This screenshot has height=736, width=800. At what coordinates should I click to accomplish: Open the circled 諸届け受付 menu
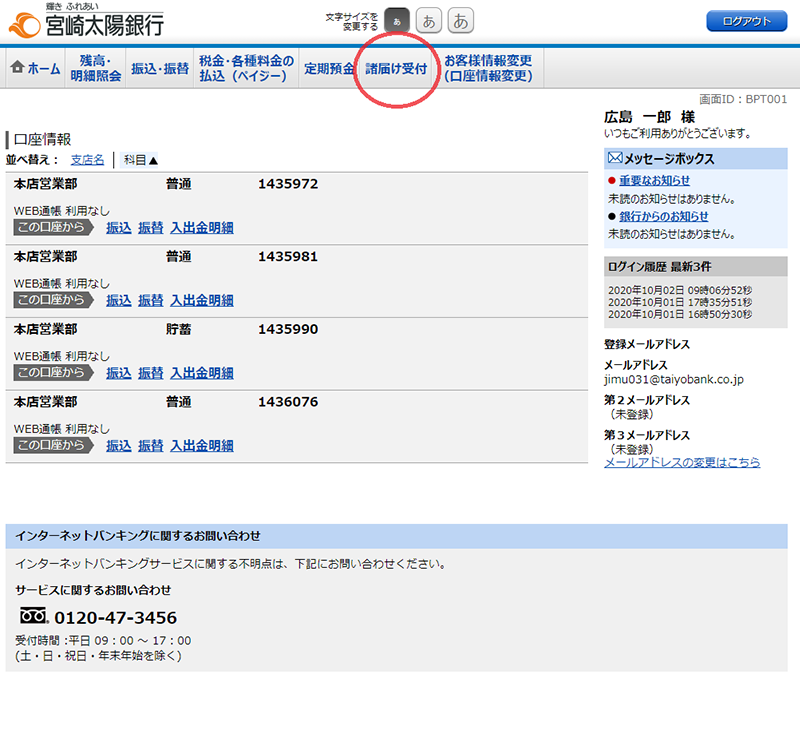(396, 68)
